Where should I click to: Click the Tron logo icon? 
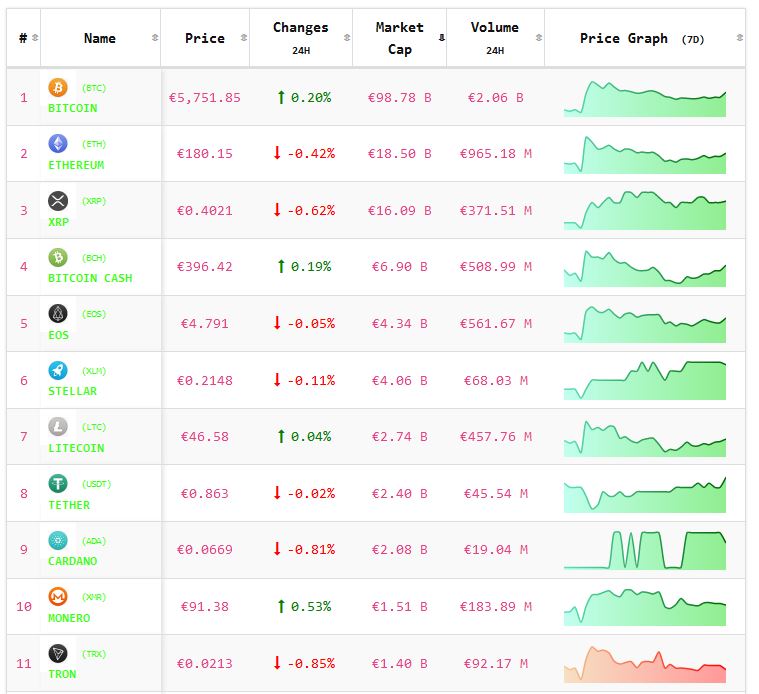coord(58,654)
